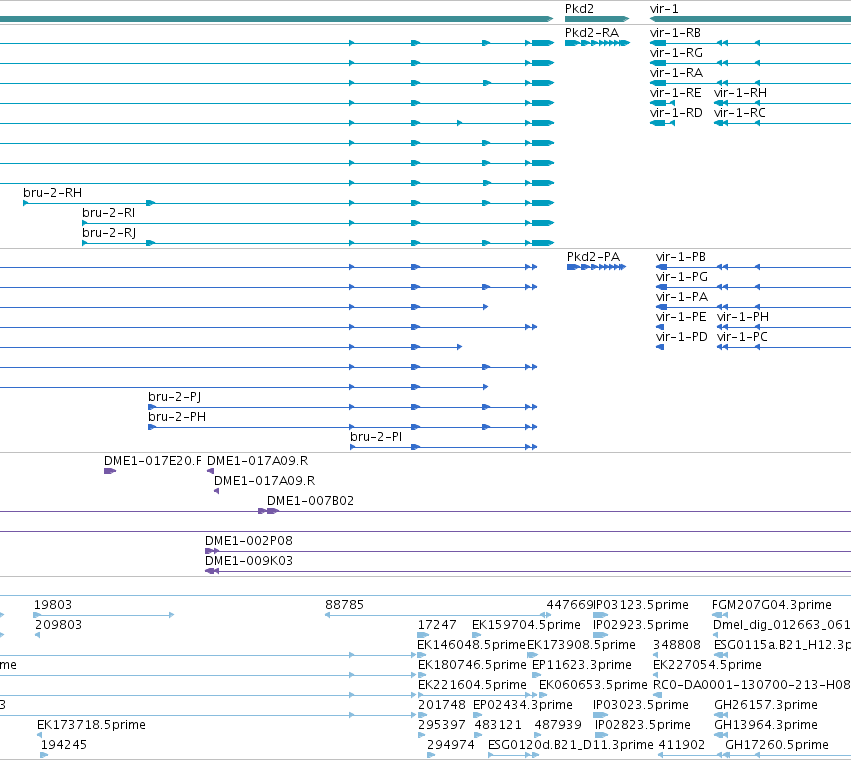Viewport: 851px width, 760px height.
Task: Click the EK173718.5prime EST label
Action: pos(91,726)
